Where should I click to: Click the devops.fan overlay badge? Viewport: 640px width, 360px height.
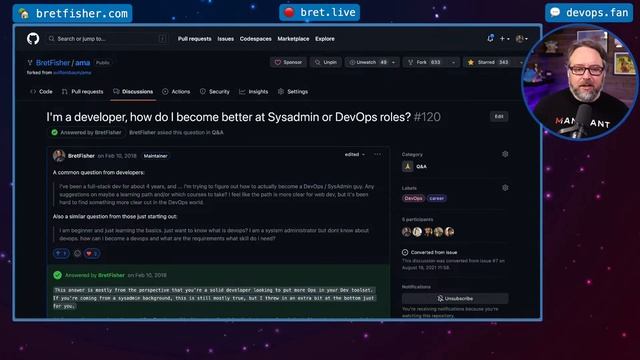pyautogui.click(x=589, y=13)
